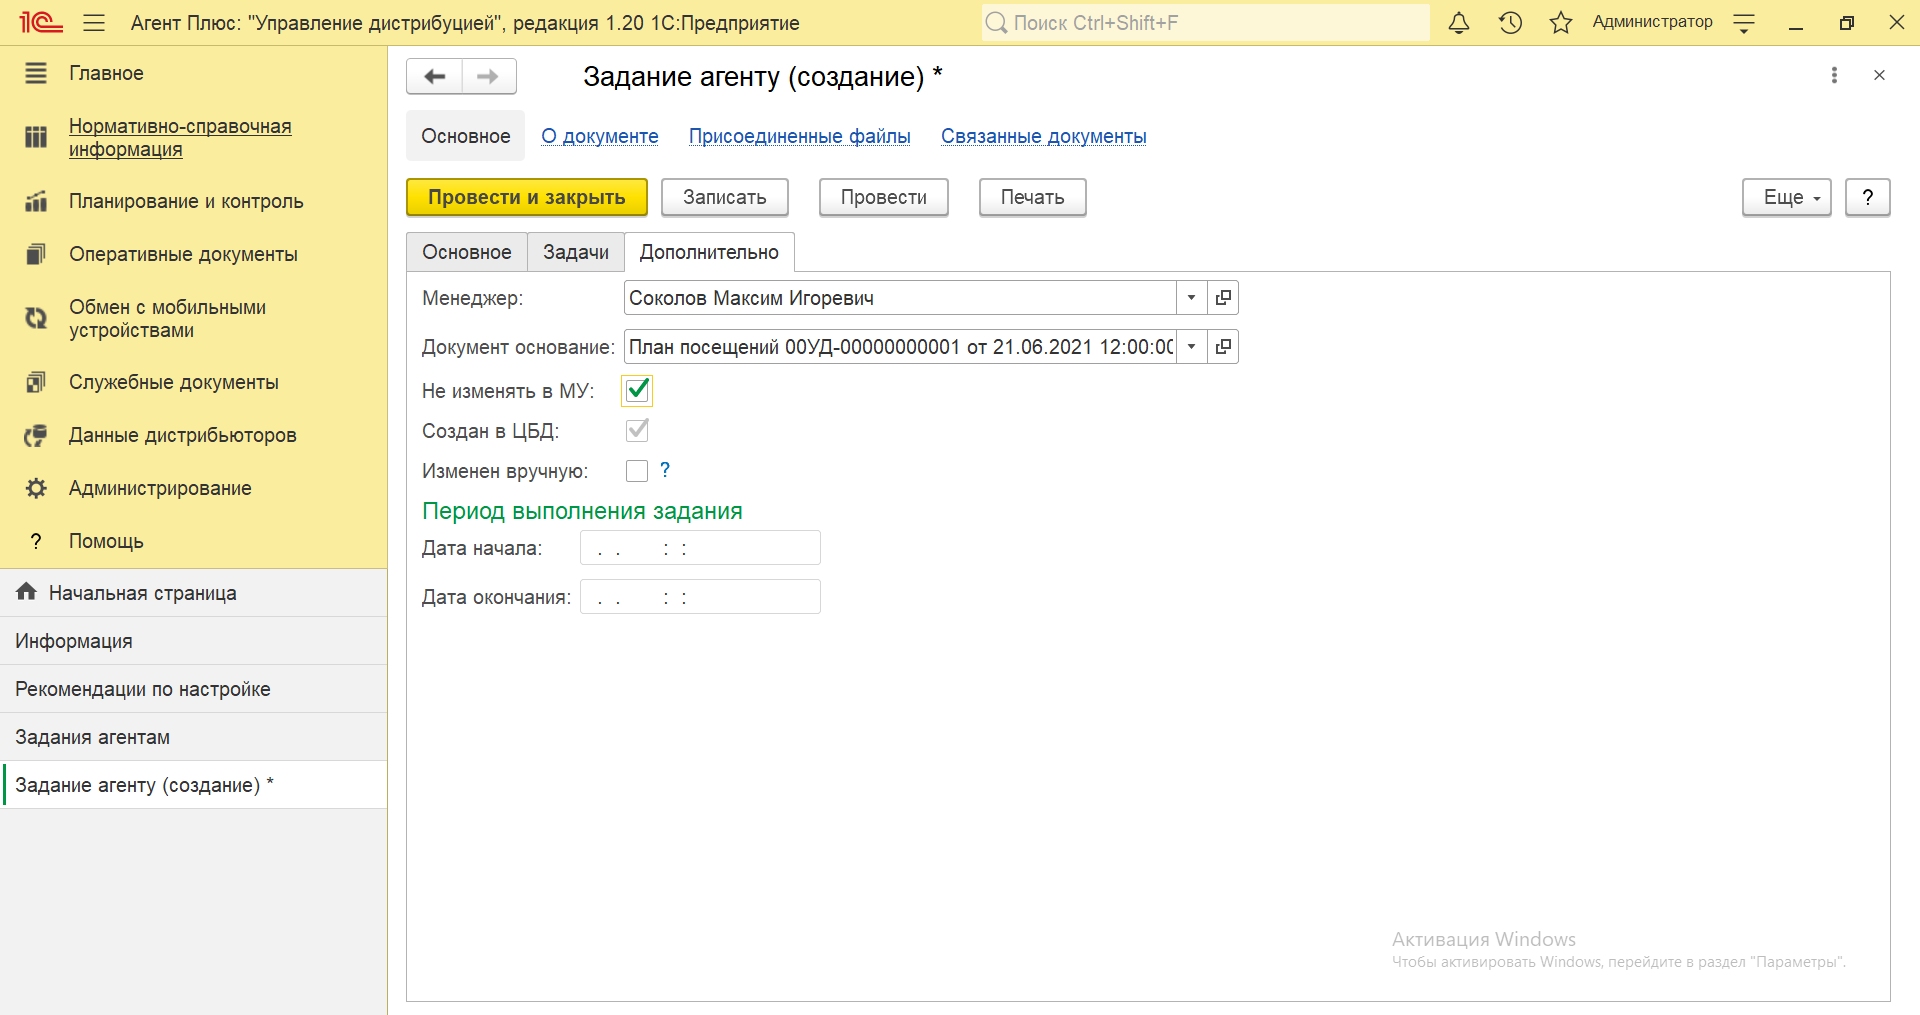Screen dimensions: 1920x1015
Task: Click the Провести button
Action: [x=884, y=197]
